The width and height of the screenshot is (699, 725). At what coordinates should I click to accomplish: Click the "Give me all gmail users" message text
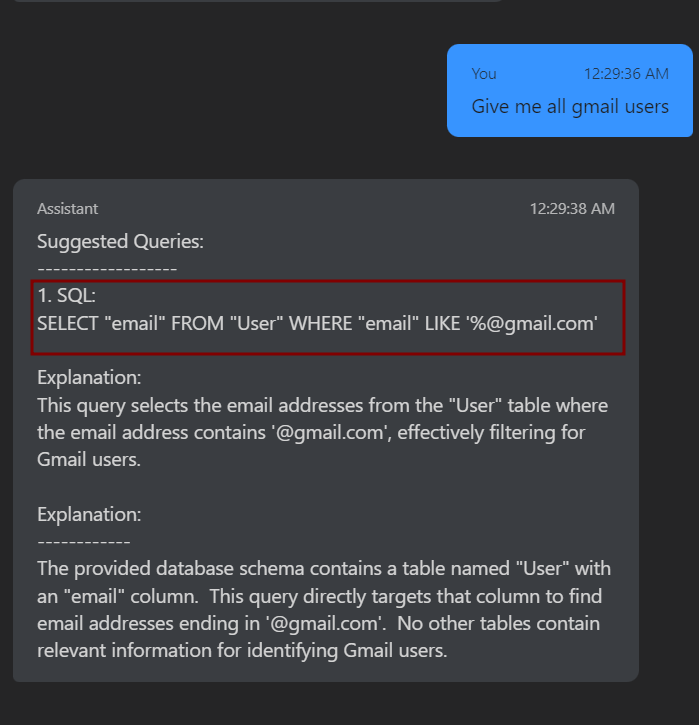(x=570, y=107)
